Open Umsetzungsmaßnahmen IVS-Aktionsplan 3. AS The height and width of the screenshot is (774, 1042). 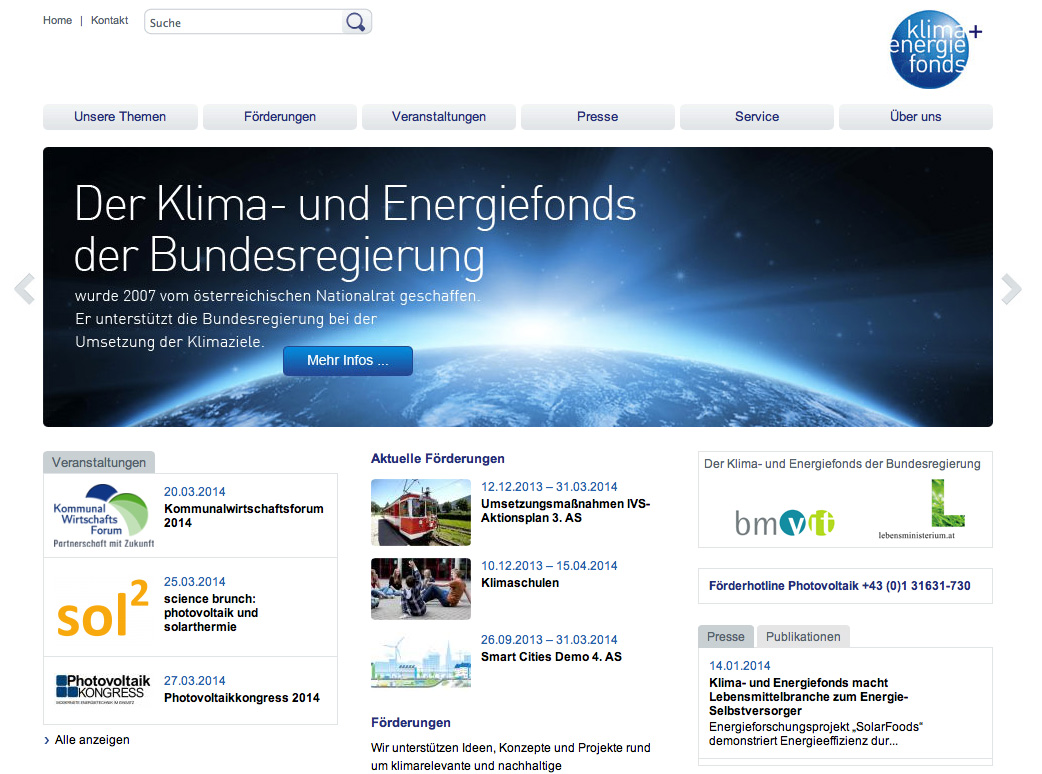pyautogui.click(x=566, y=511)
